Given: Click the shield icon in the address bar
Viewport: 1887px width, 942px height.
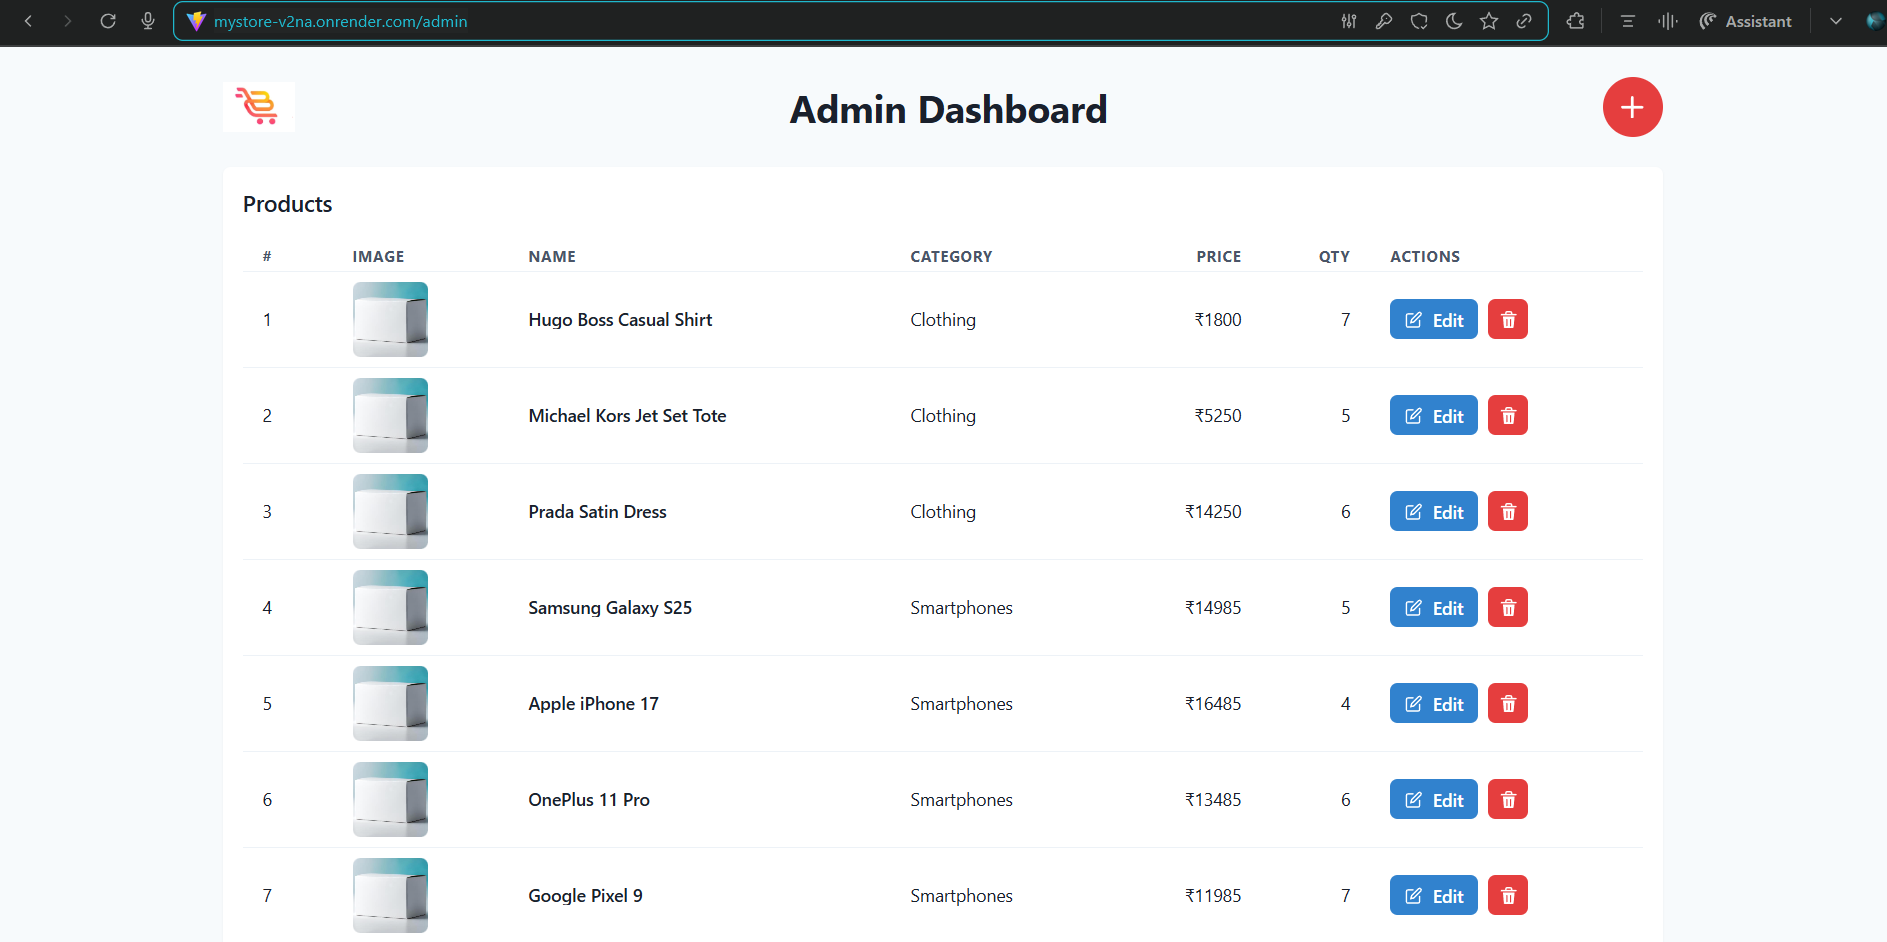Looking at the screenshot, I should pos(1419,21).
